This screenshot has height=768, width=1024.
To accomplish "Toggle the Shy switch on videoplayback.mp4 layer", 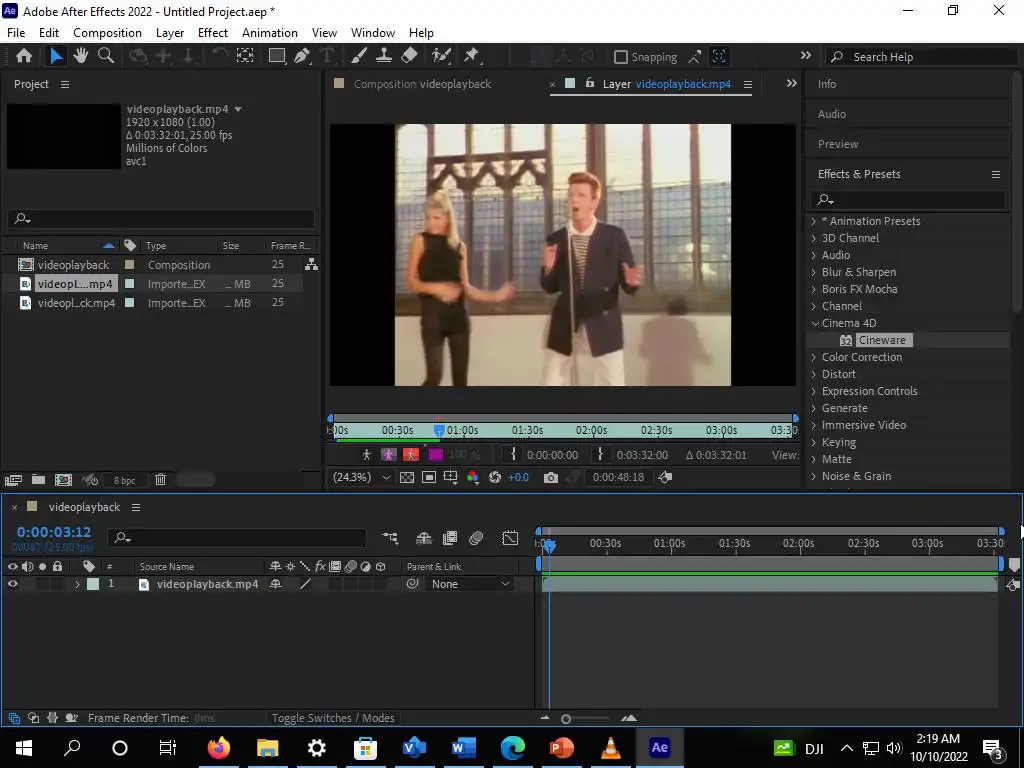I will [x=276, y=584].
